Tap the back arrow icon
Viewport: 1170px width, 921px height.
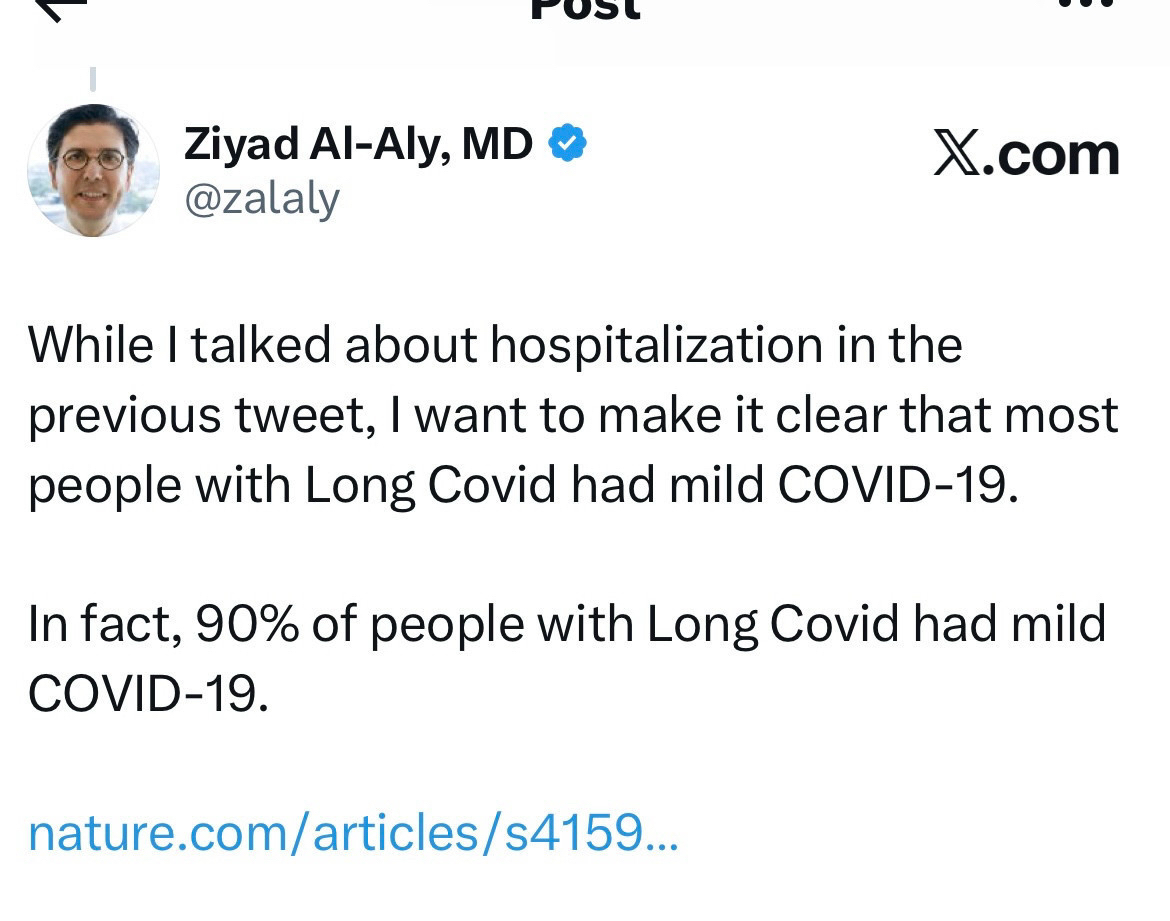(x=62, y=8)
